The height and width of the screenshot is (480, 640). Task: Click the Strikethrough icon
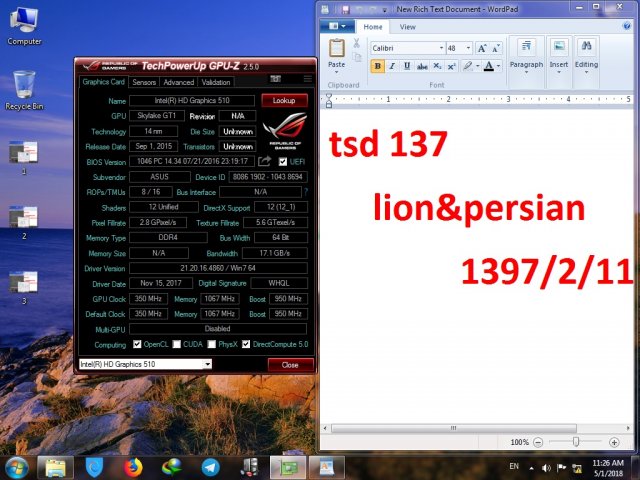pos(419,66)
